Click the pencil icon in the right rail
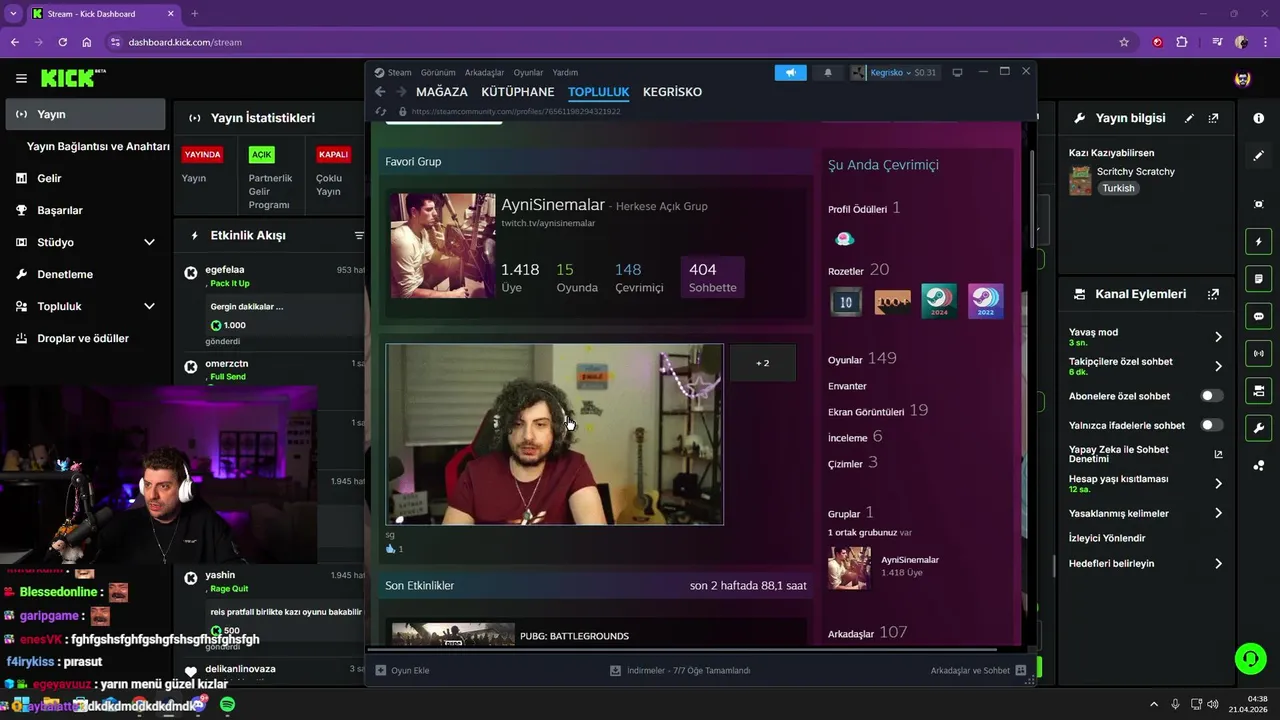 click(1258, 156)
